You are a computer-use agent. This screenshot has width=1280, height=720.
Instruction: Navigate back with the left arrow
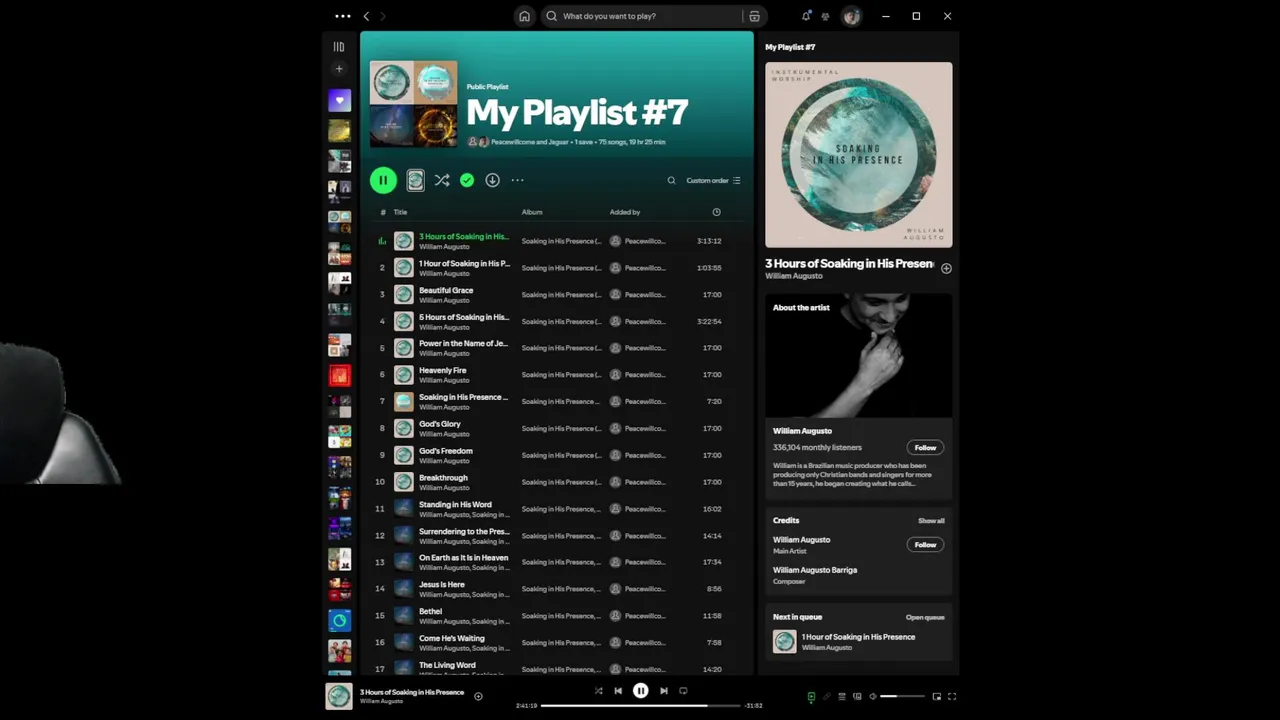(x=366, y=16)
